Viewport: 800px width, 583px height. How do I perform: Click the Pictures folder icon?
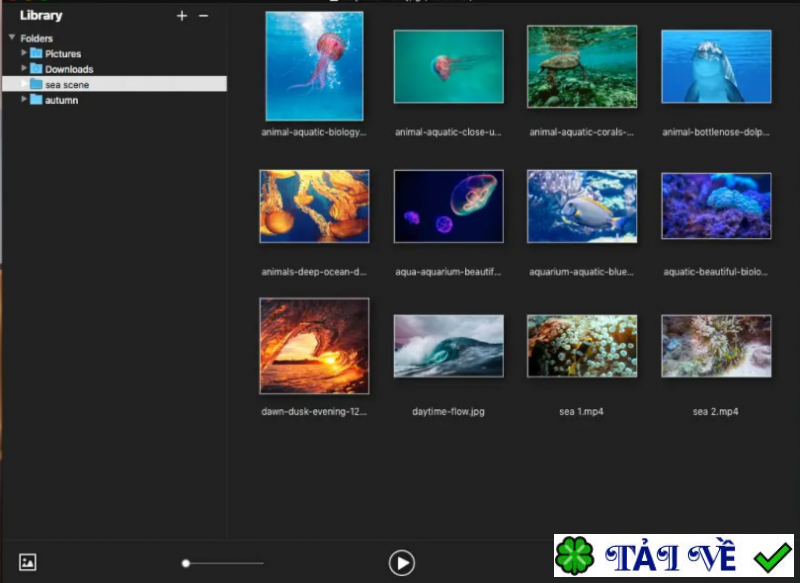point(36,53)
